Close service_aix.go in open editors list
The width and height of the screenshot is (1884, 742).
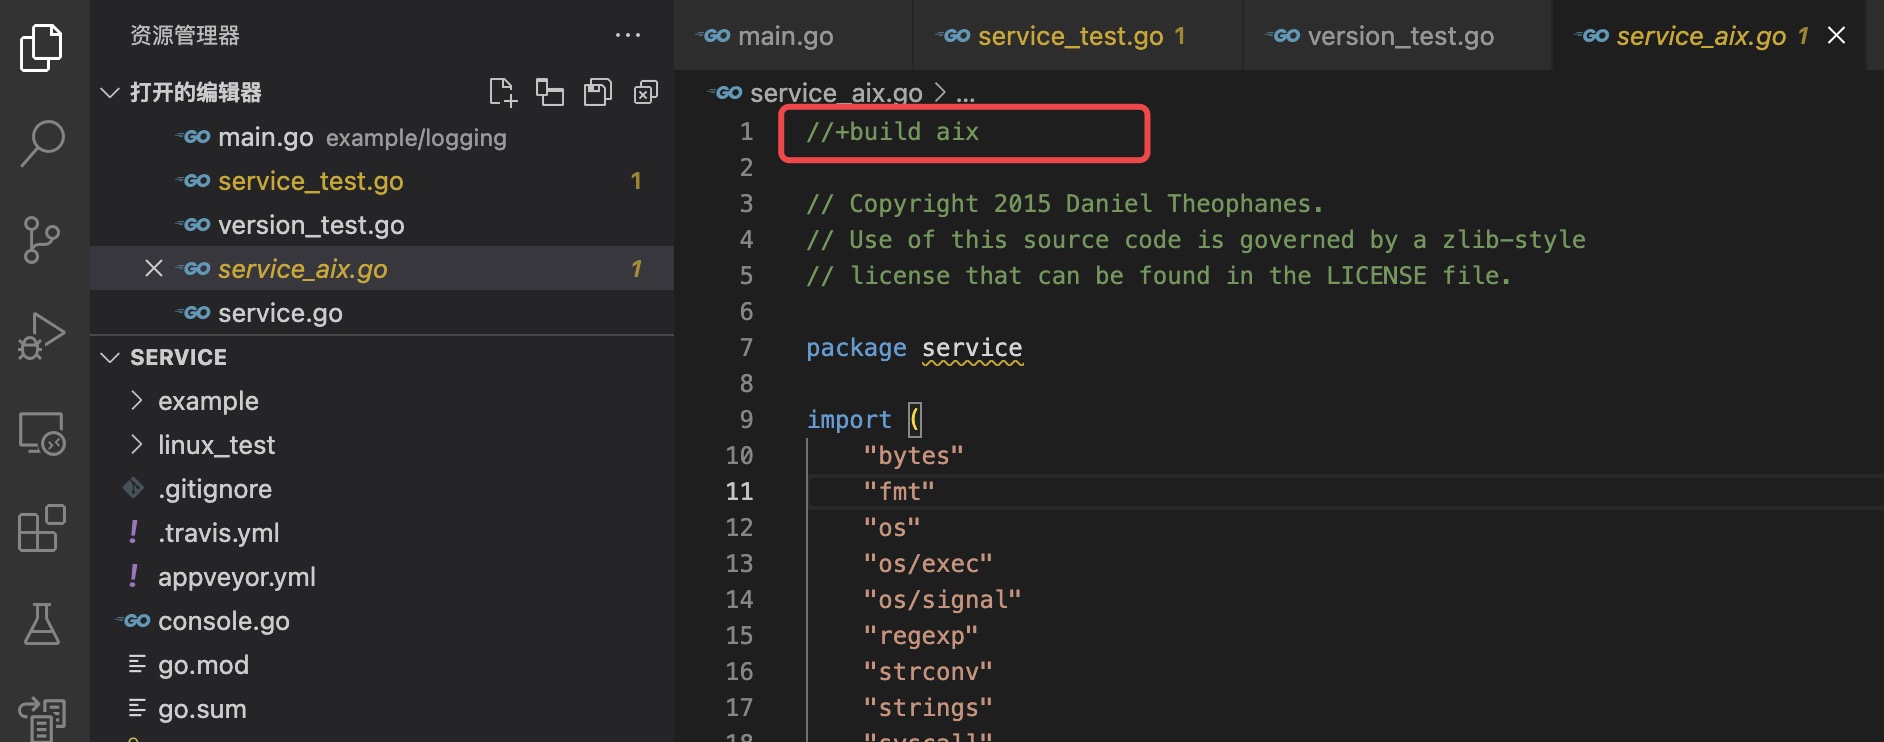154,268
